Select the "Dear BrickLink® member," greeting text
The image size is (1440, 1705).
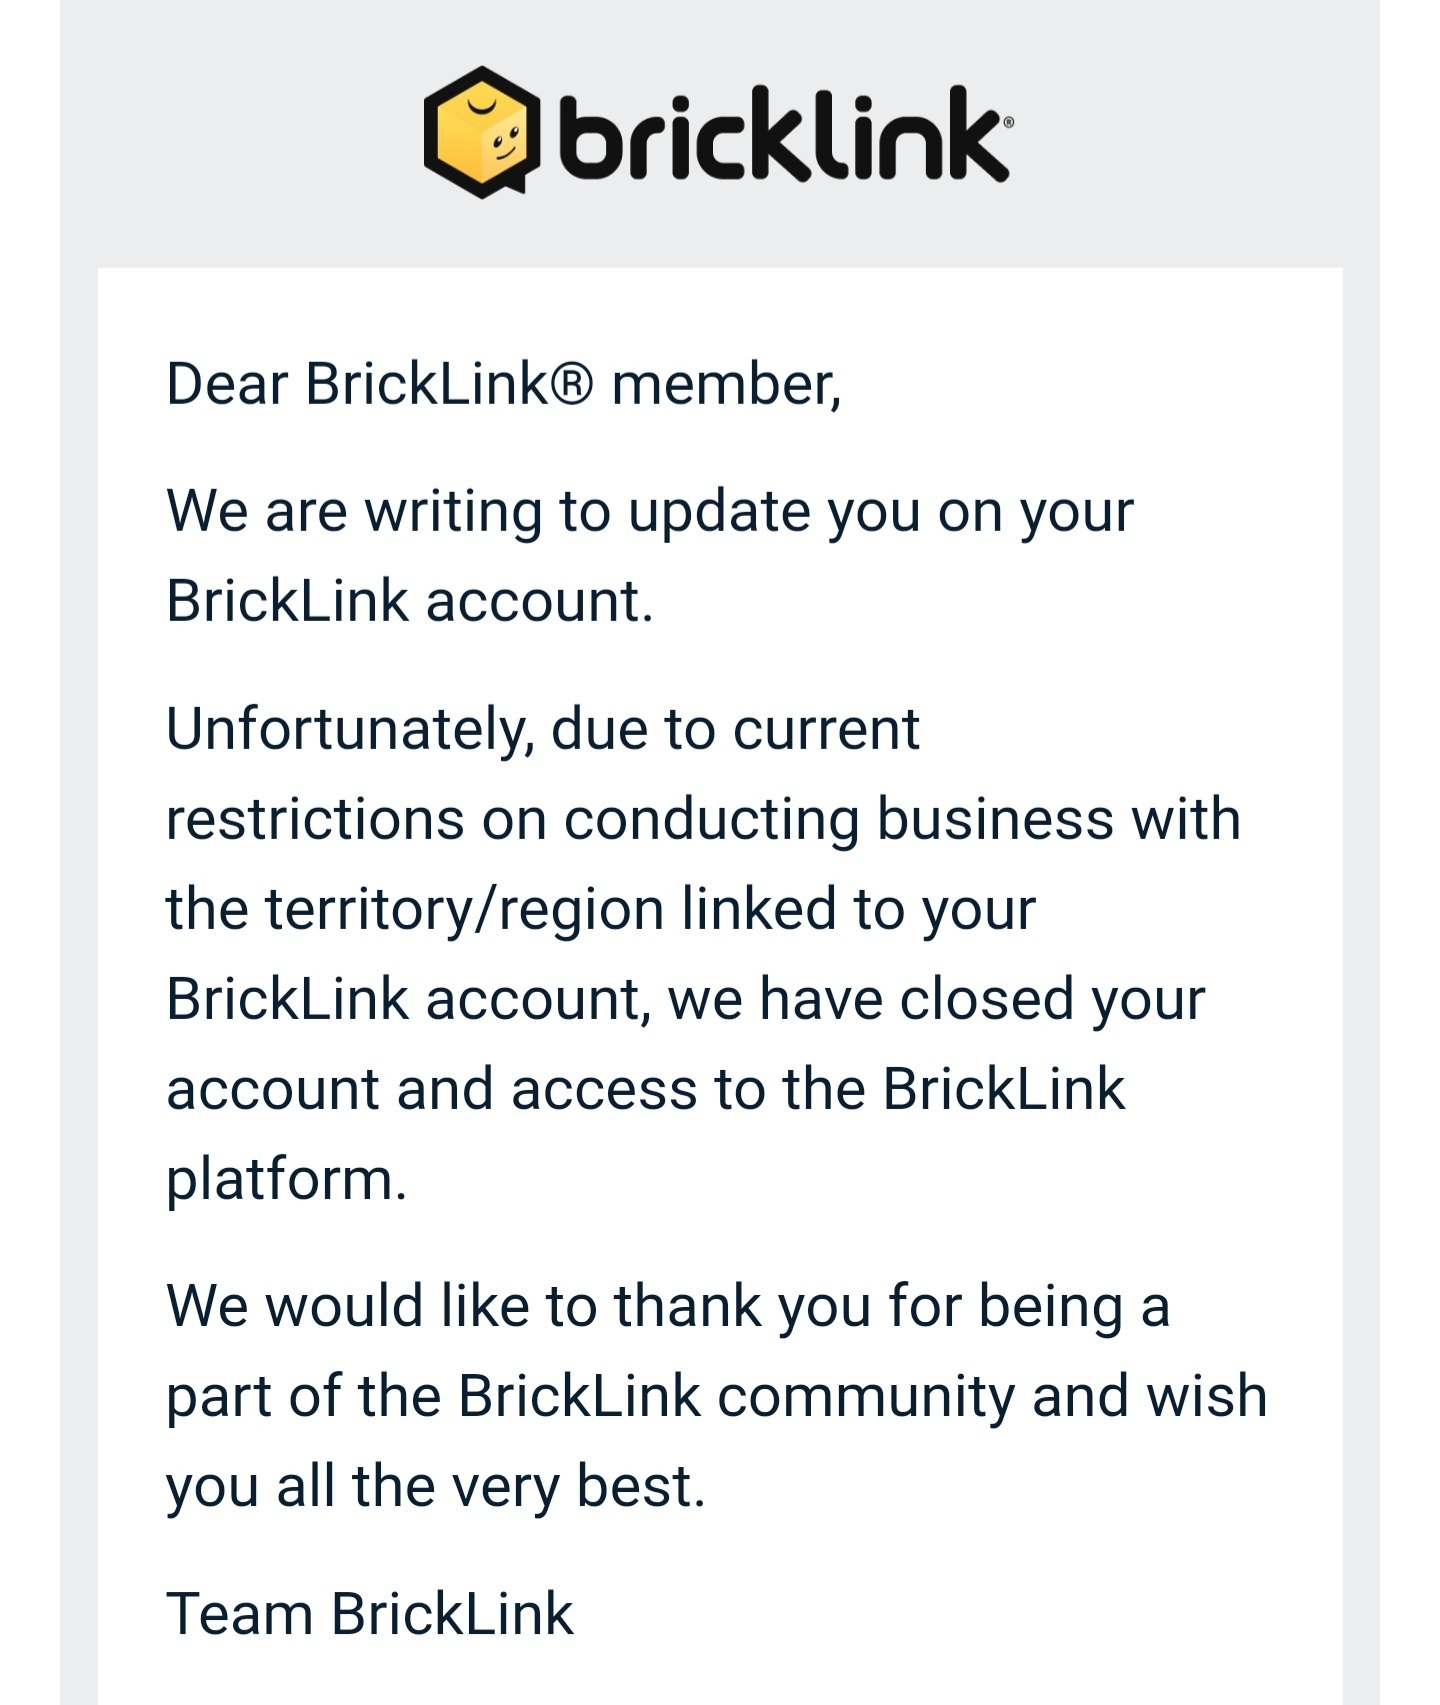[504, 385]
